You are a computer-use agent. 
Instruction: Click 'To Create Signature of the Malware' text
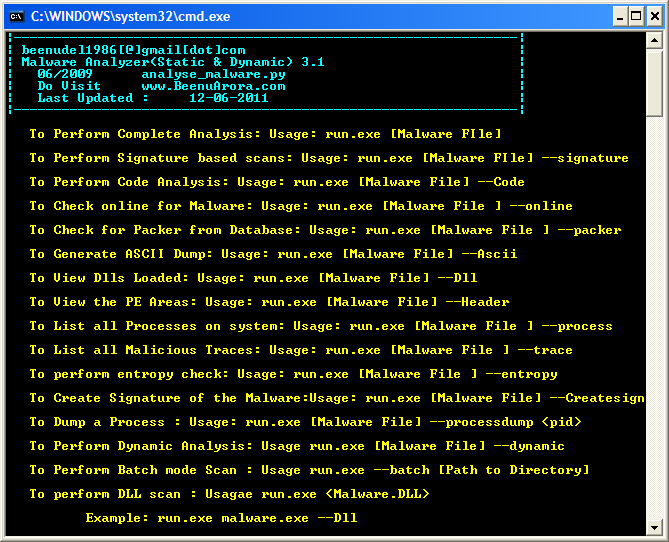click(x=166, y=398)
